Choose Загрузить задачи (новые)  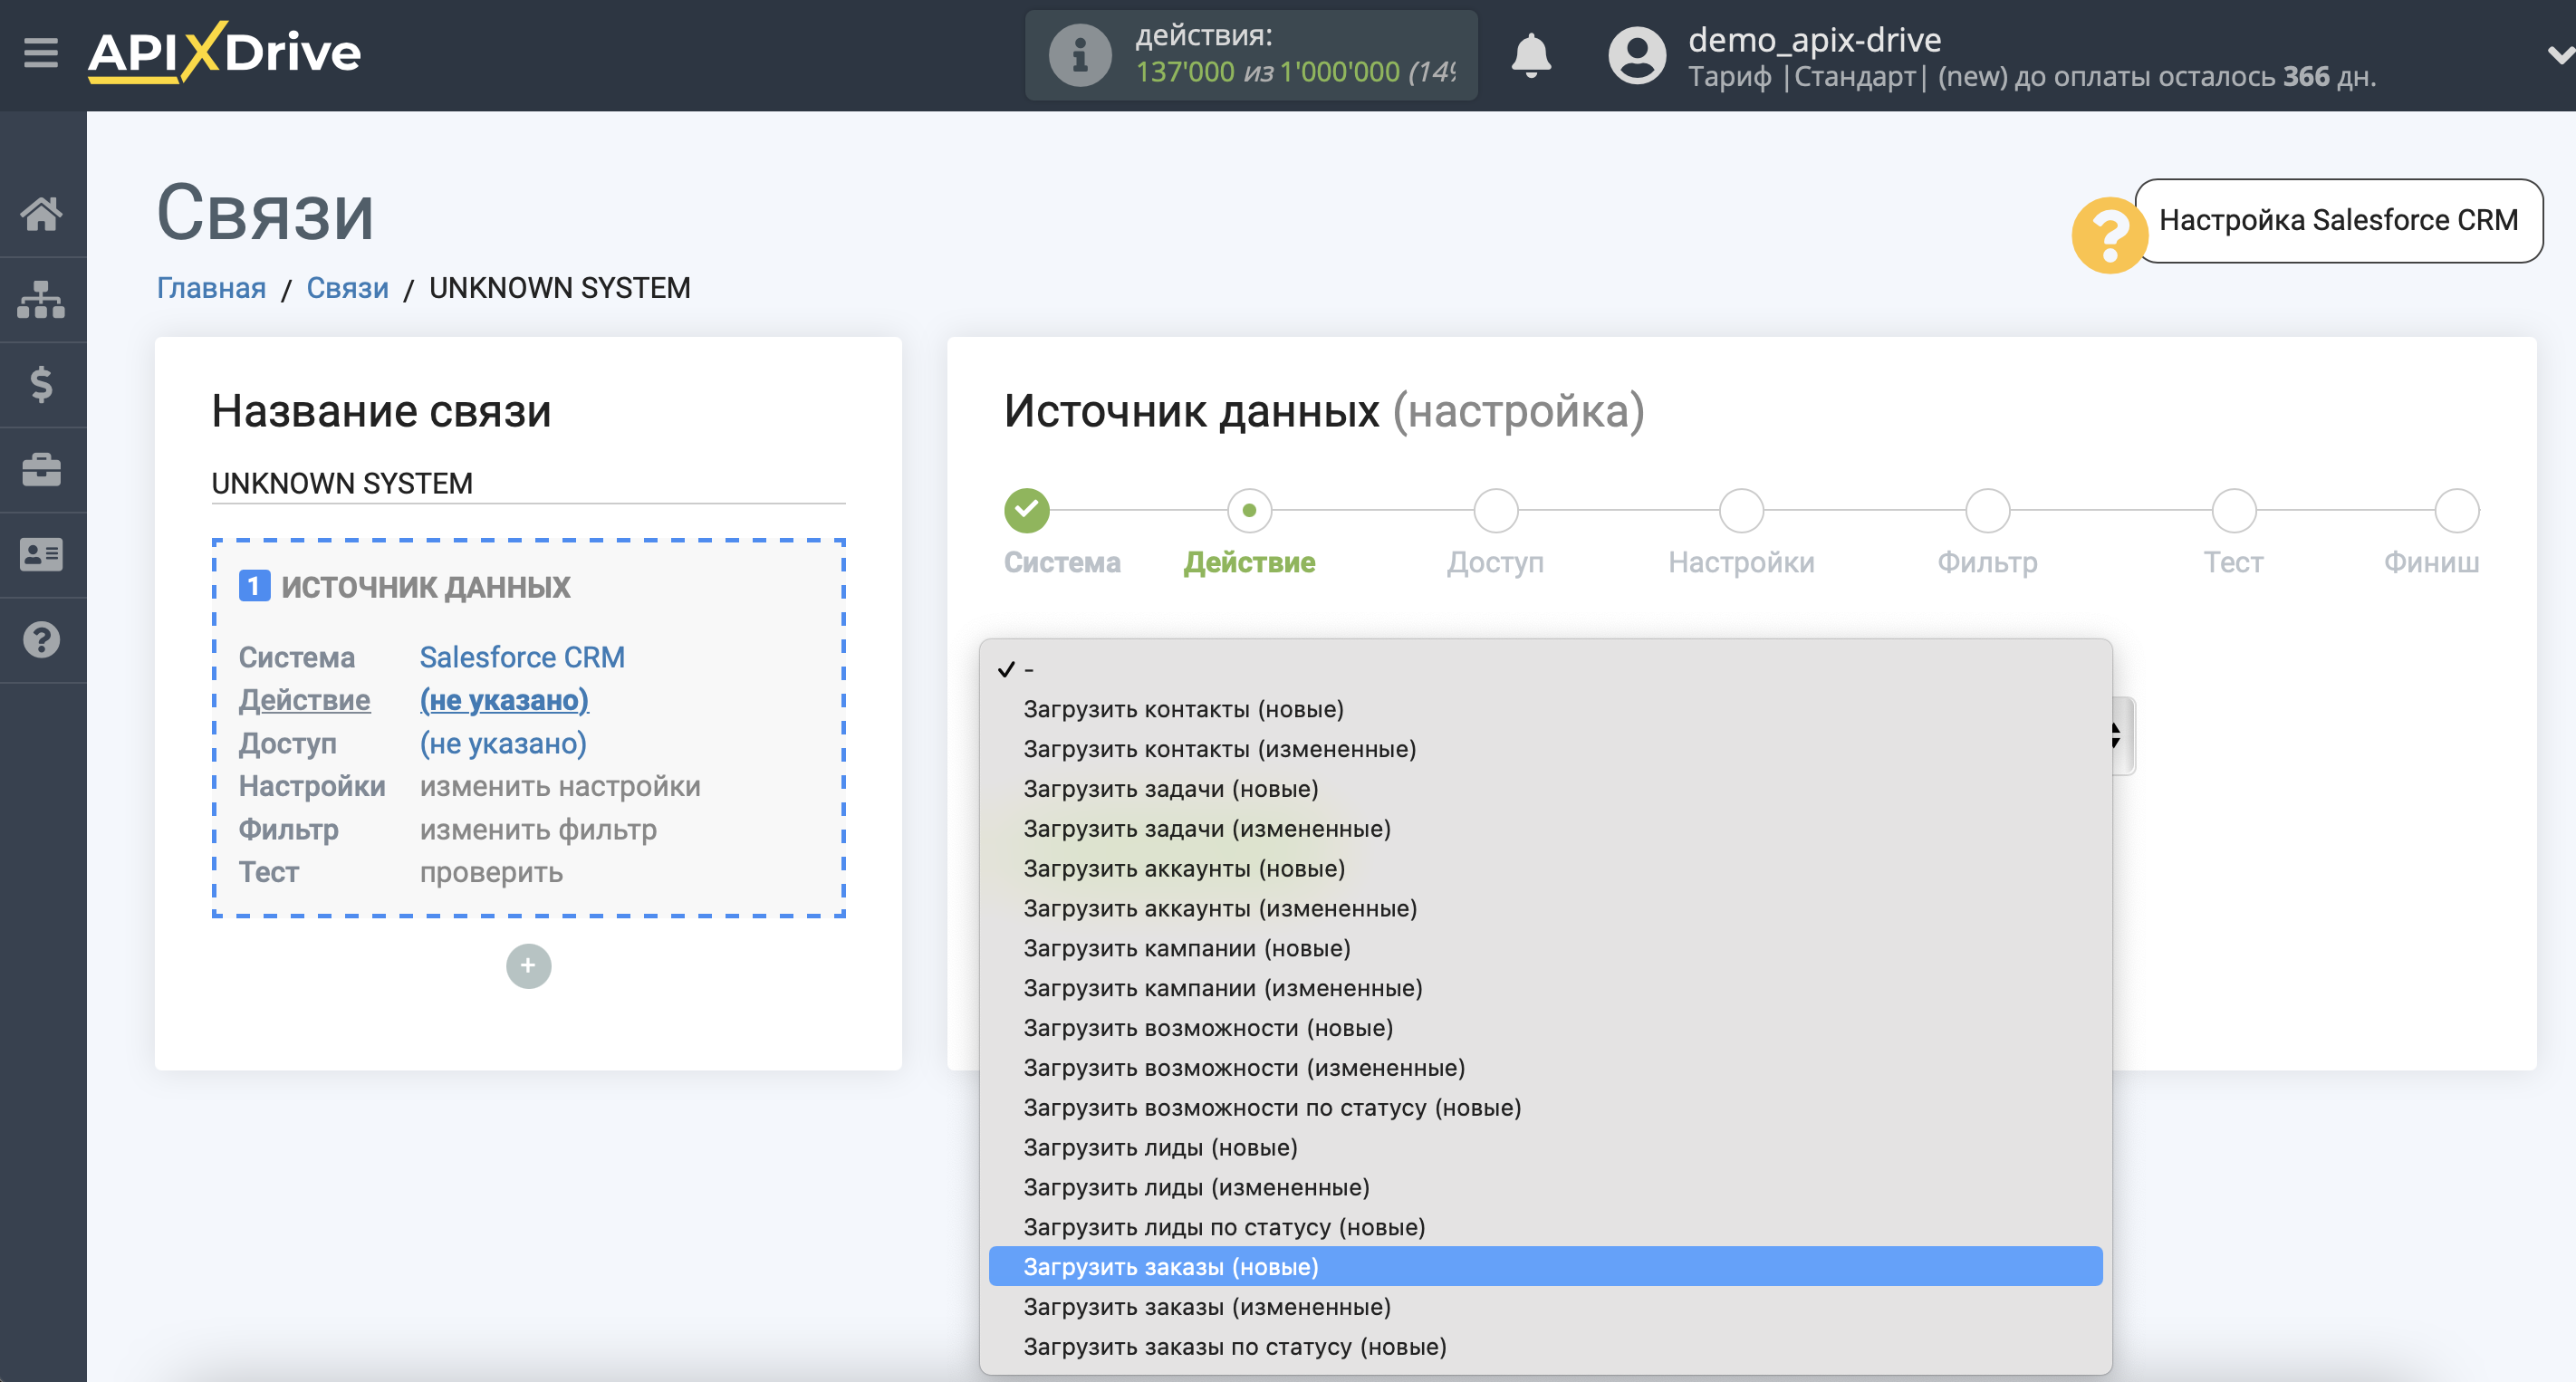[x=1545, y=789]
